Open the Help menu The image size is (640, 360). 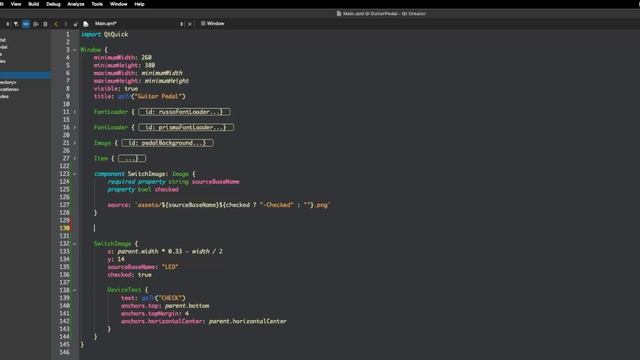(140, 4)
